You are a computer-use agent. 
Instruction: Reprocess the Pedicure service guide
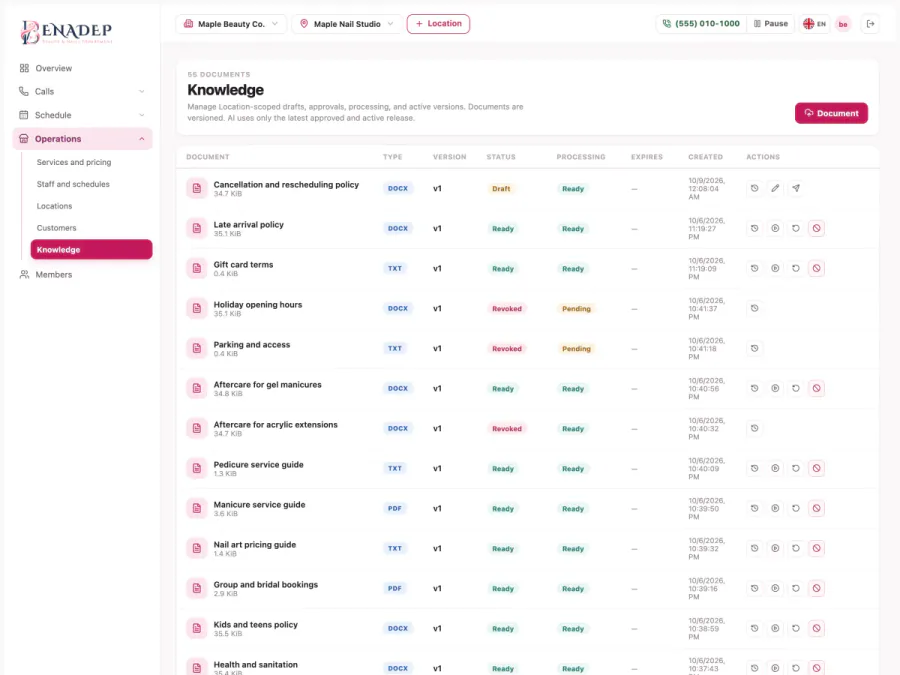pos(796,468)
